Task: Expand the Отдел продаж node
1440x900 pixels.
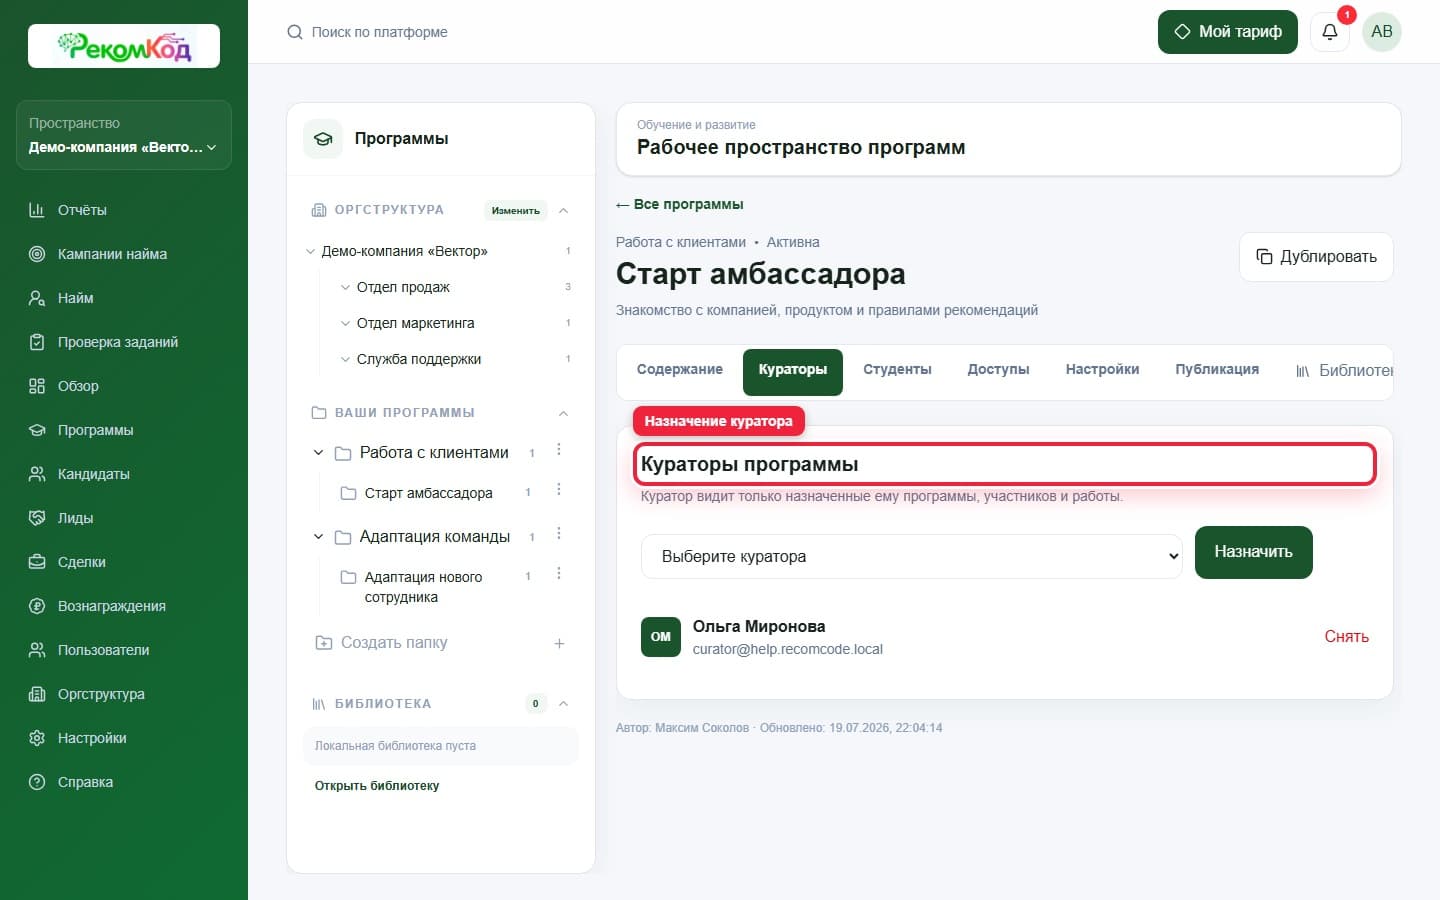Action: point(346,287)
